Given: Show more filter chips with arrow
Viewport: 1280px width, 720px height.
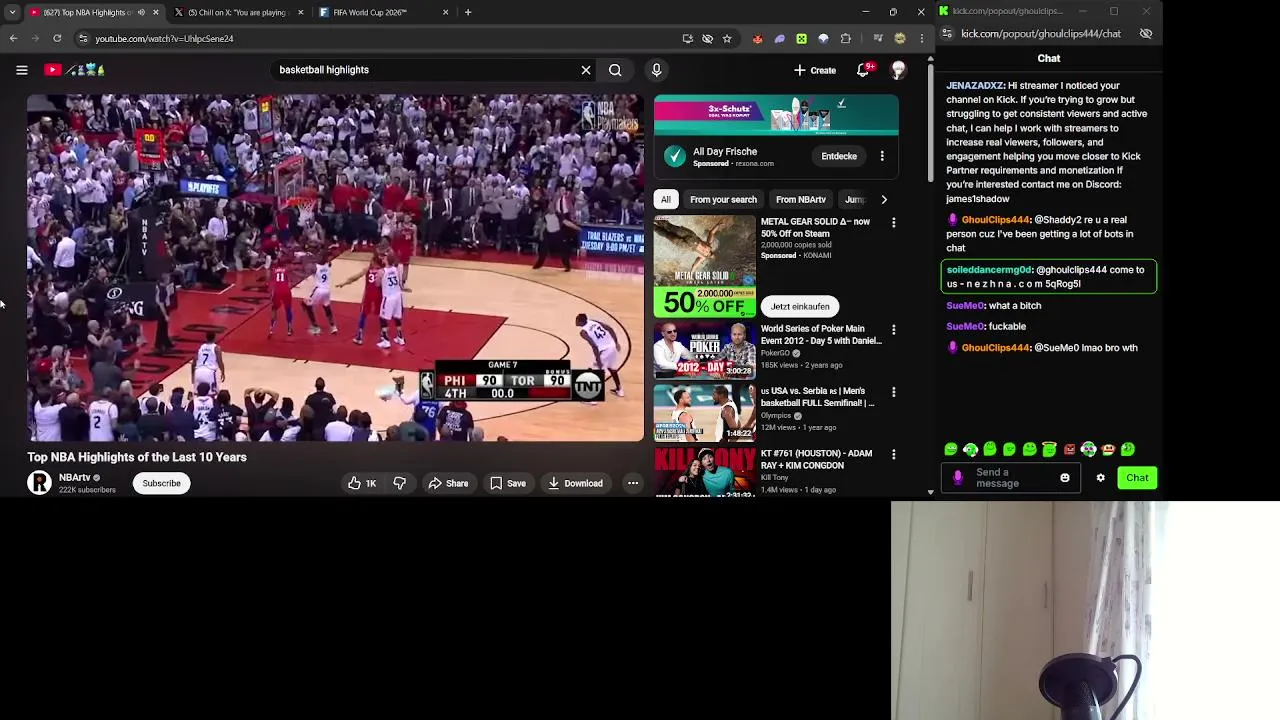Looking at the screenshot, I should (883, 199).
